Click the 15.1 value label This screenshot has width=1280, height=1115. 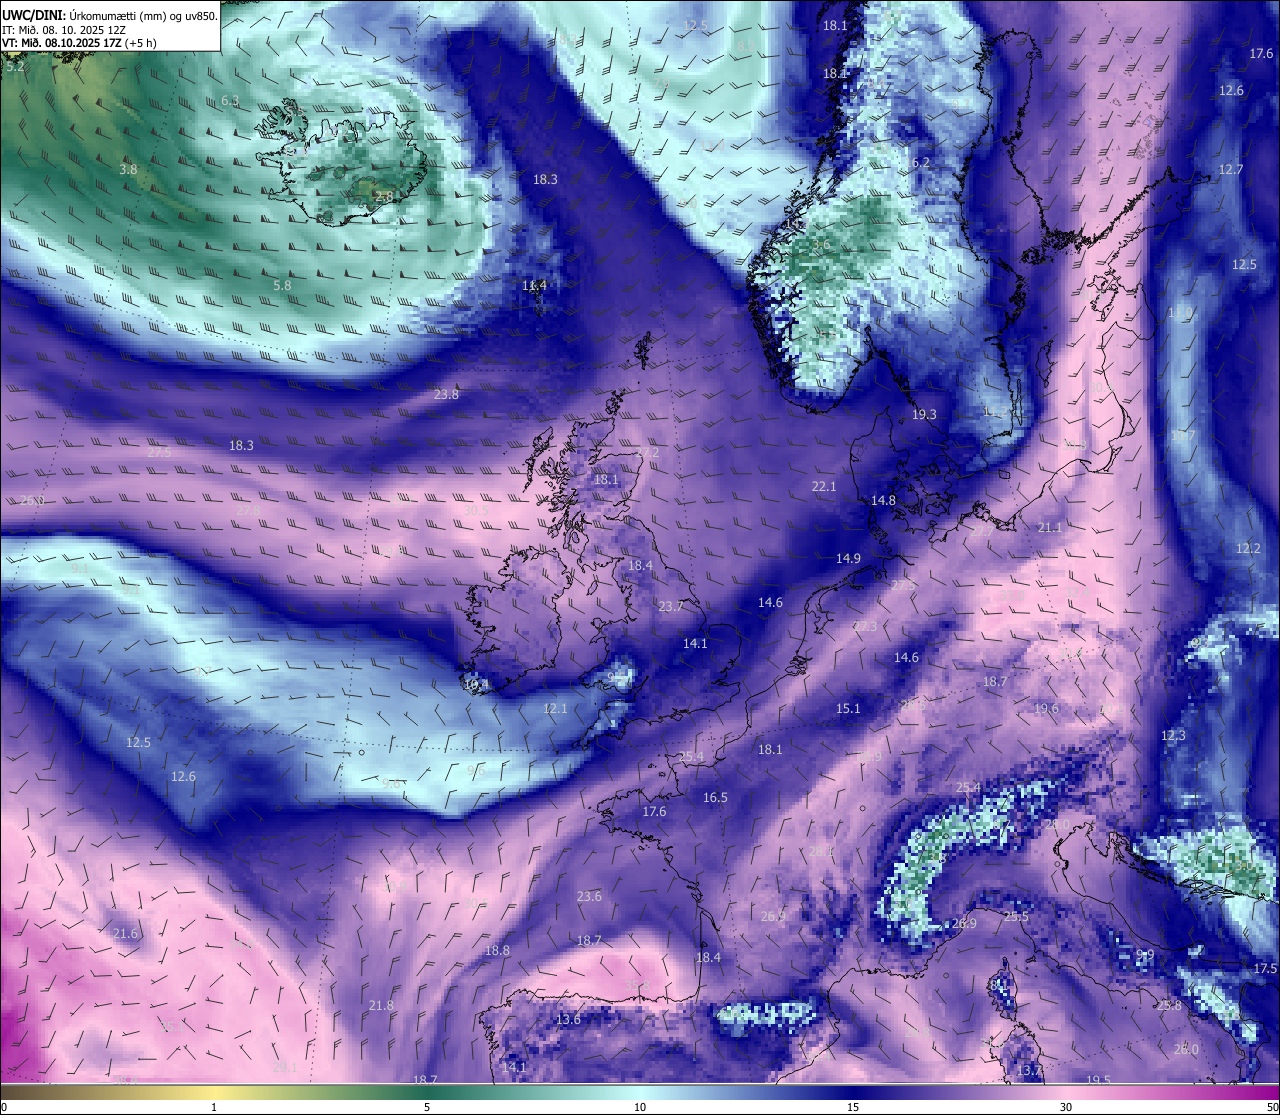(x=848, y=708)
